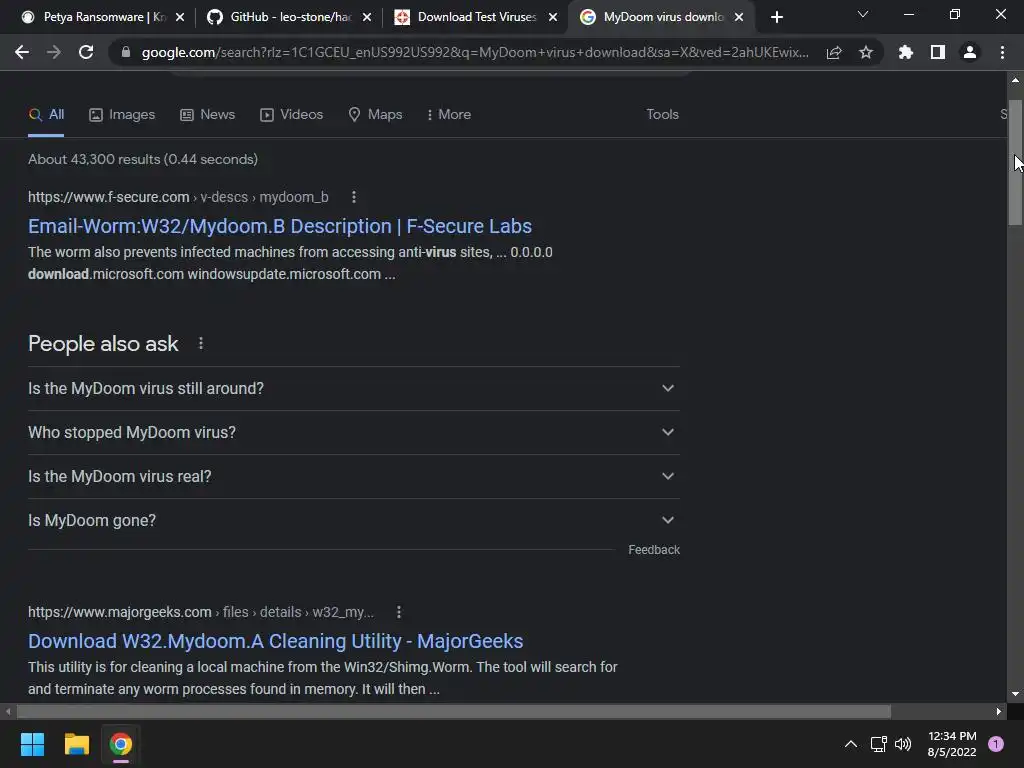Open the Chrome three-dot menu
This screenshot has height=768, width=1024.
tap(1002, 52)
